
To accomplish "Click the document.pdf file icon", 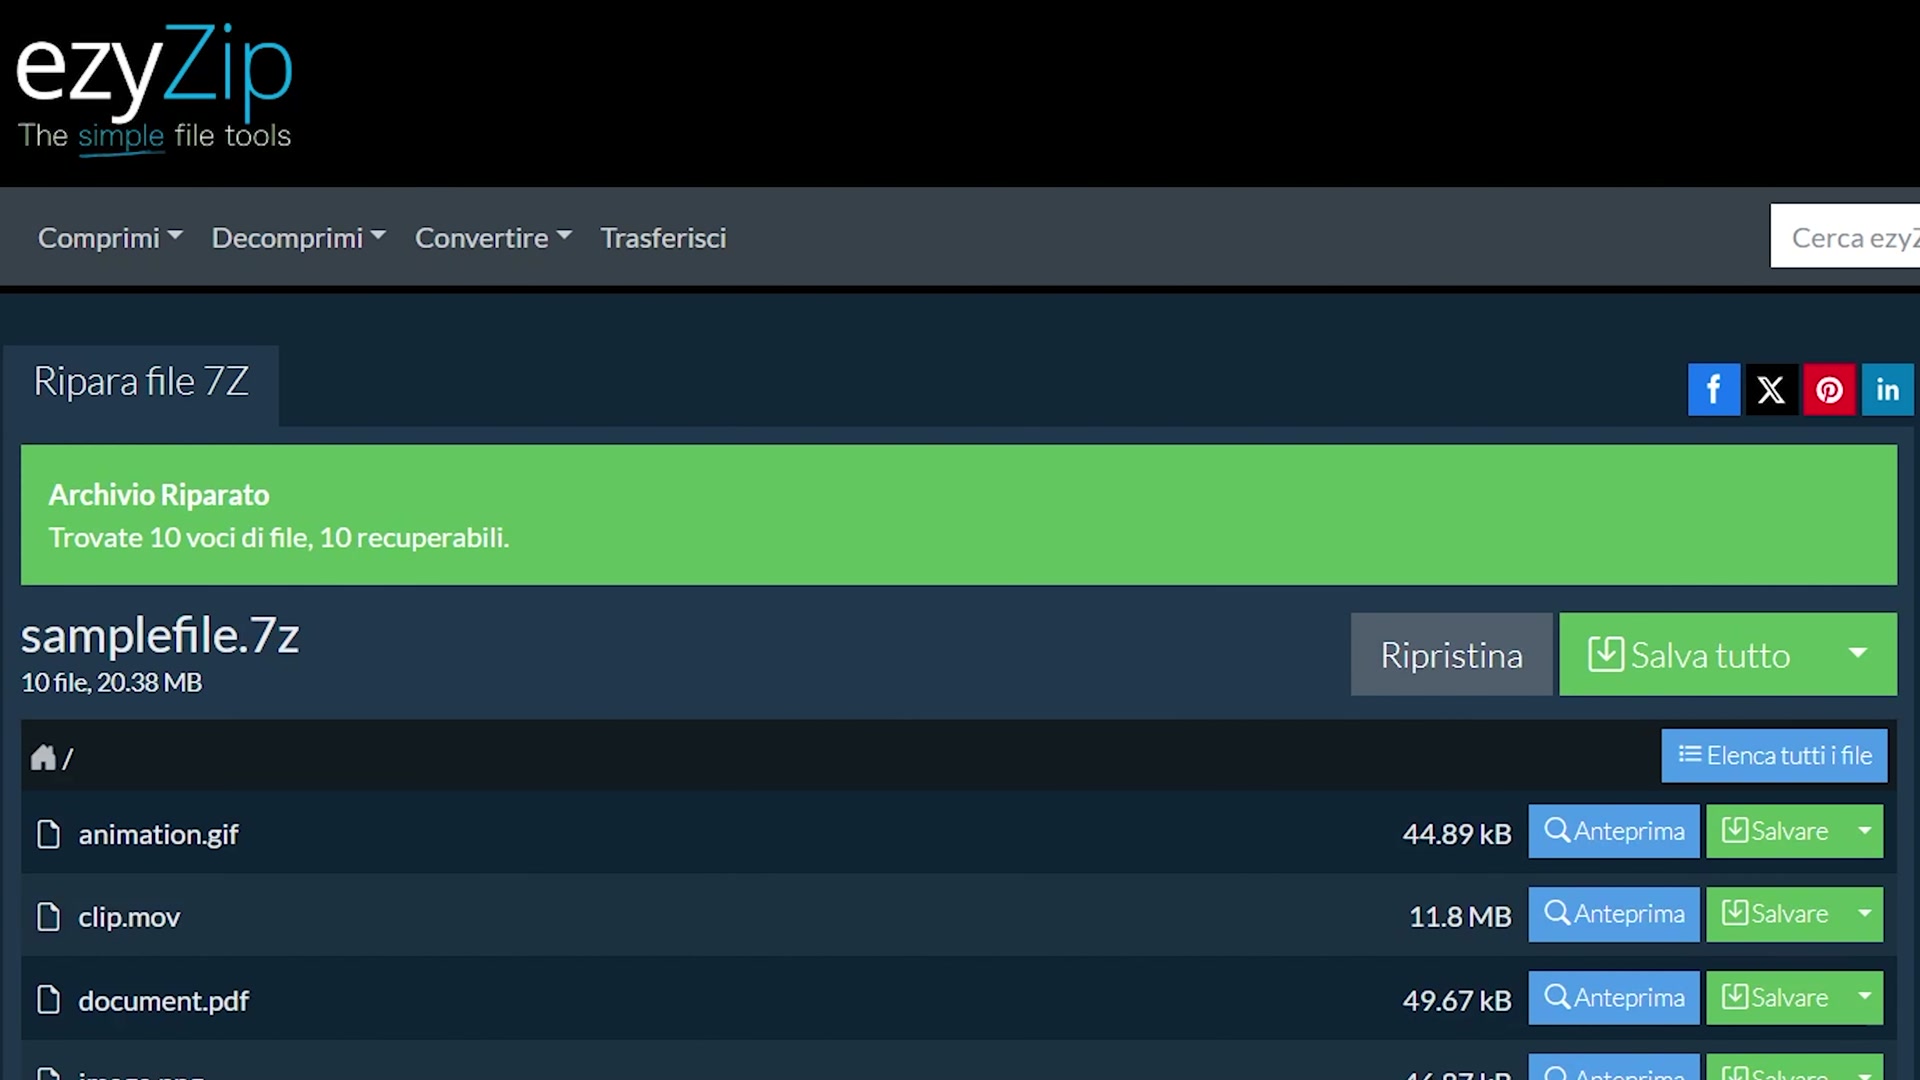I will (x=48, y=1000).
